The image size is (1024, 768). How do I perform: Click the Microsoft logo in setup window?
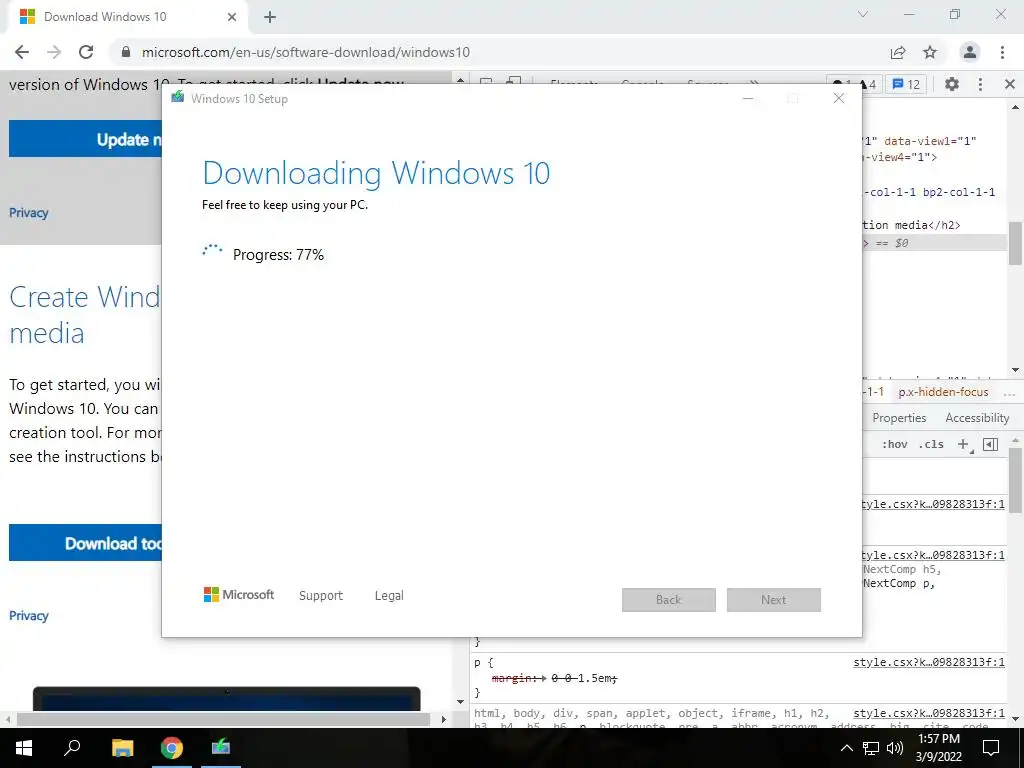(238, 594)
